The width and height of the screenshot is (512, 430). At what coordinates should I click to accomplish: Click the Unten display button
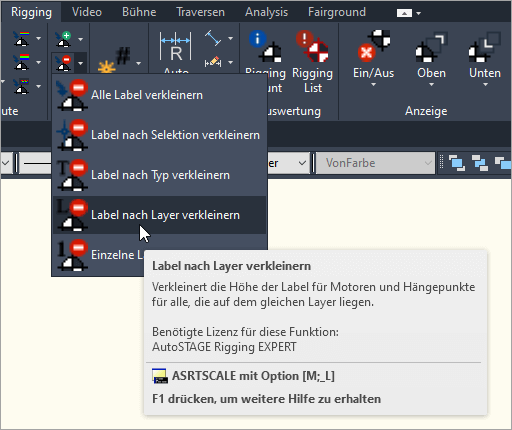point(484,58)
